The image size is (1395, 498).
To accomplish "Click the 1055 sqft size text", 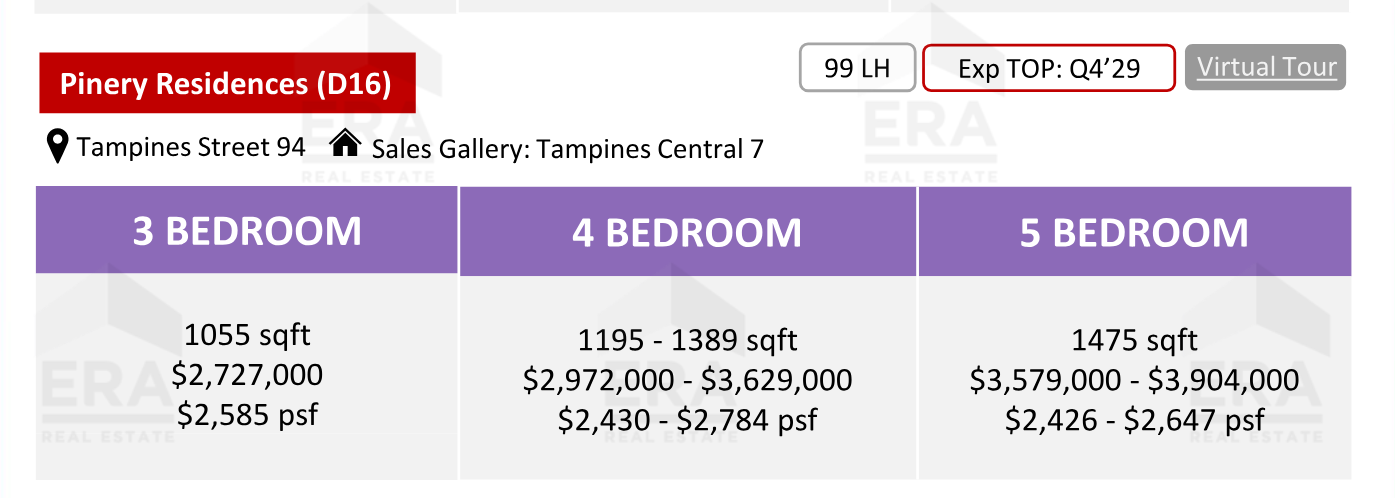I will [247, 334].
